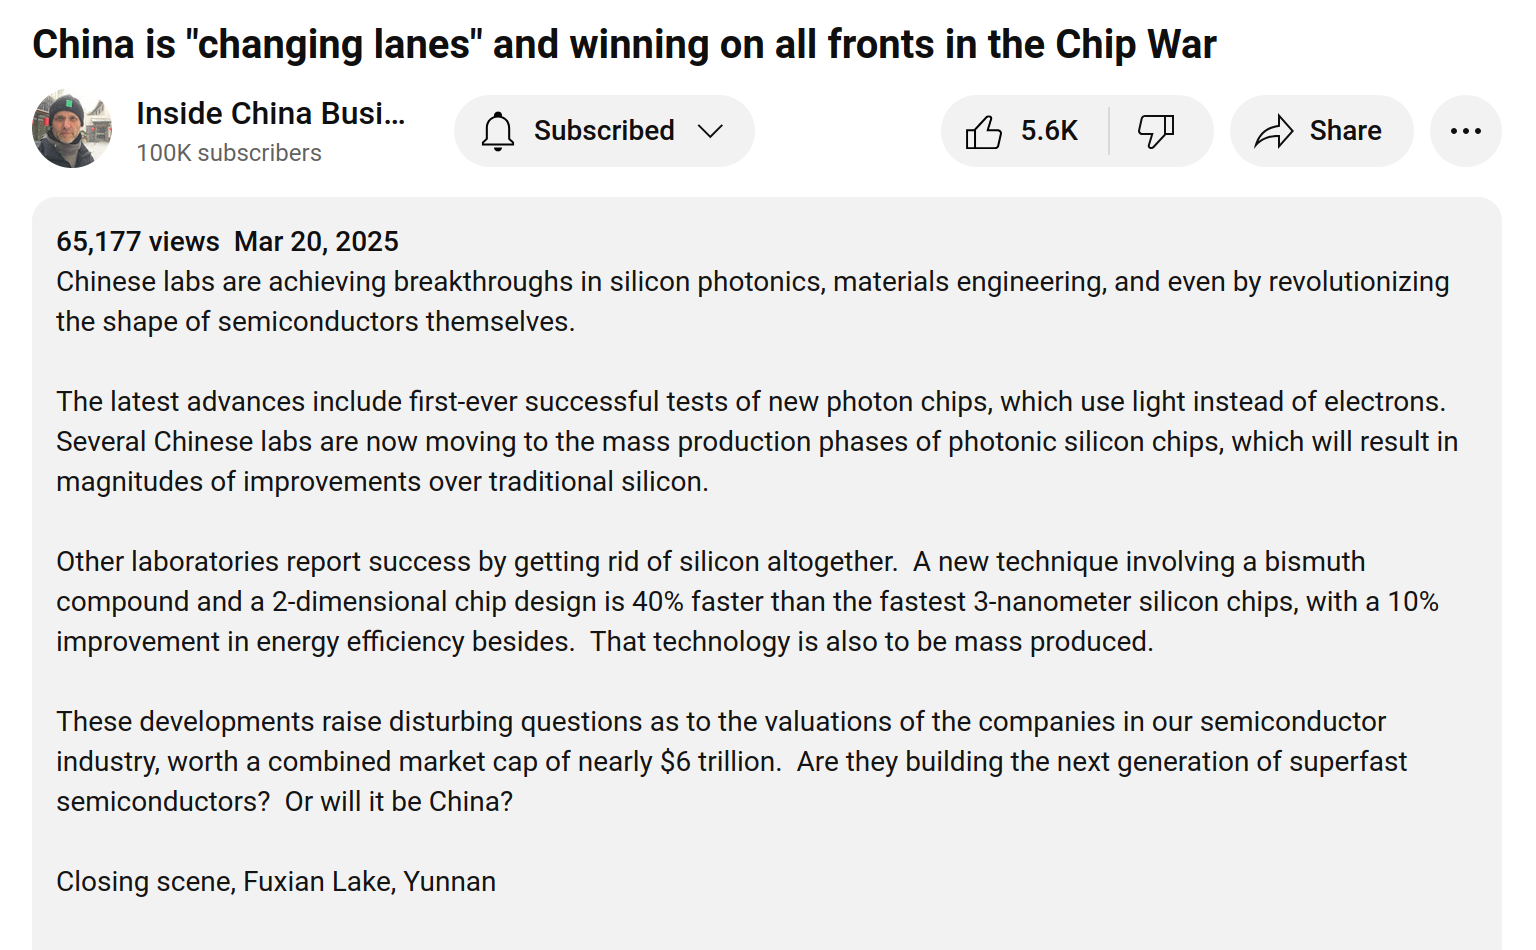Click the 65,177 views count
1536x950 pixels.
click(138, 242)
